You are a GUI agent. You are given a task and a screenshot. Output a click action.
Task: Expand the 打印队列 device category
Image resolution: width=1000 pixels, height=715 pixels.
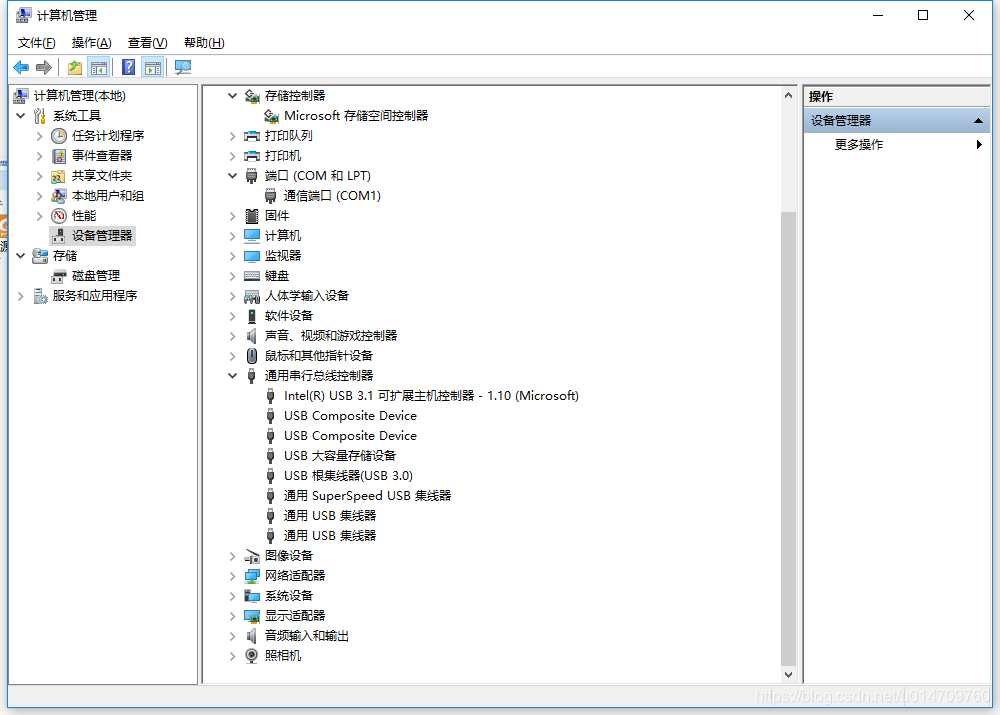point(233,136)
